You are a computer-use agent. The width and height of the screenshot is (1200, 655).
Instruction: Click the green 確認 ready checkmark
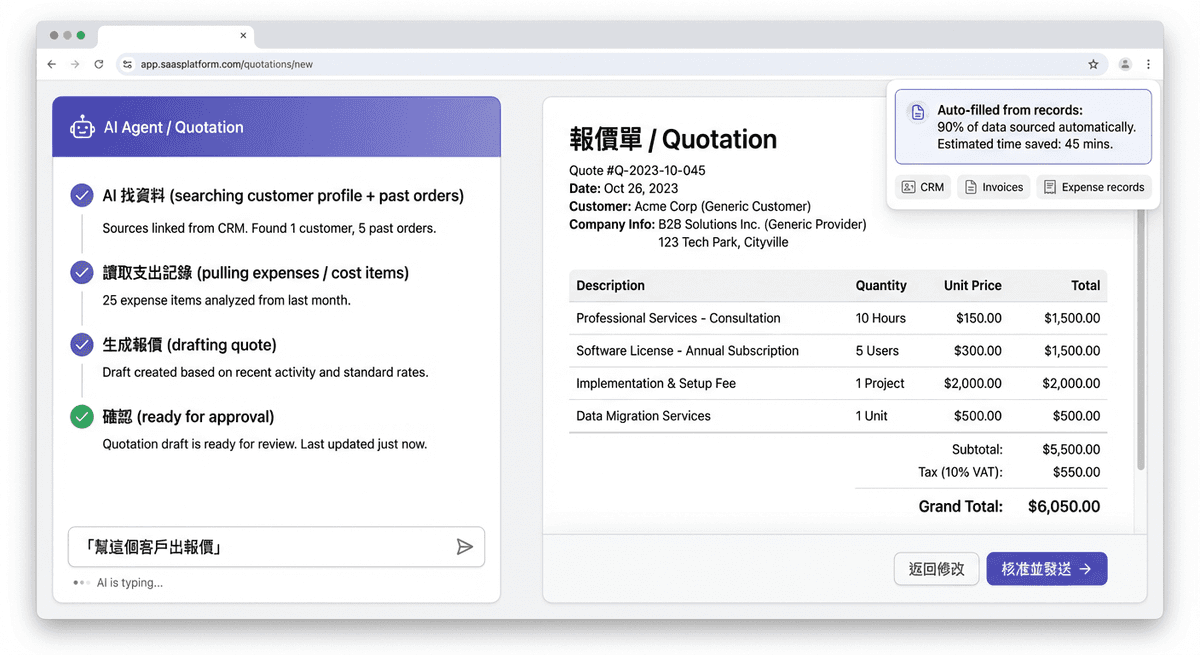pyautogui.click(x=82, y=416)
